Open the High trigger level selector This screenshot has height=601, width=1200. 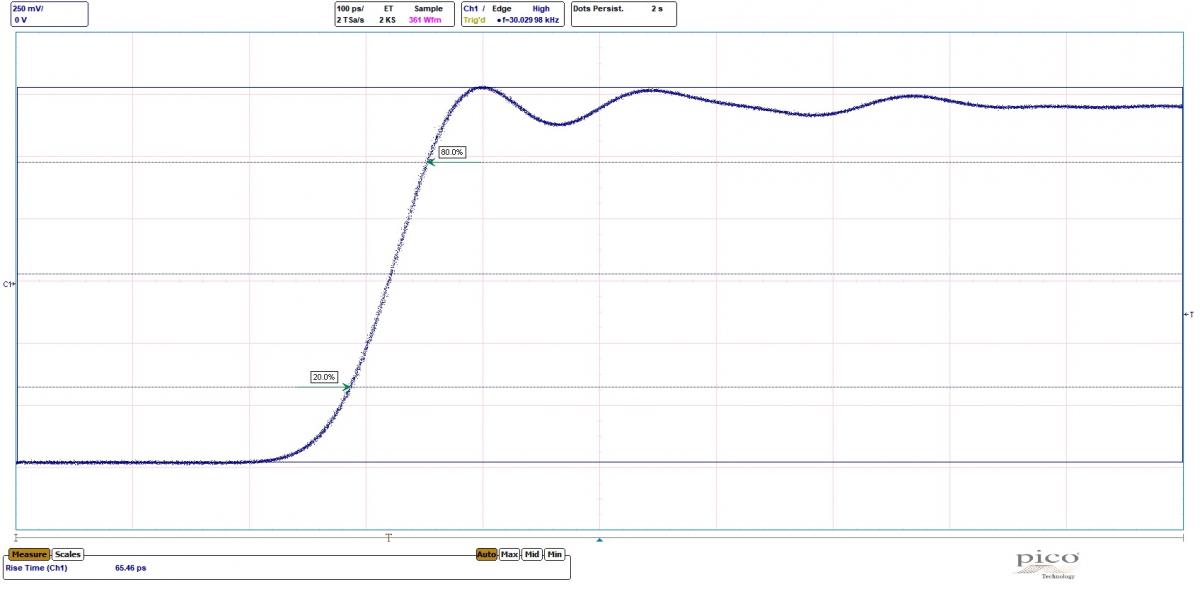540,8
